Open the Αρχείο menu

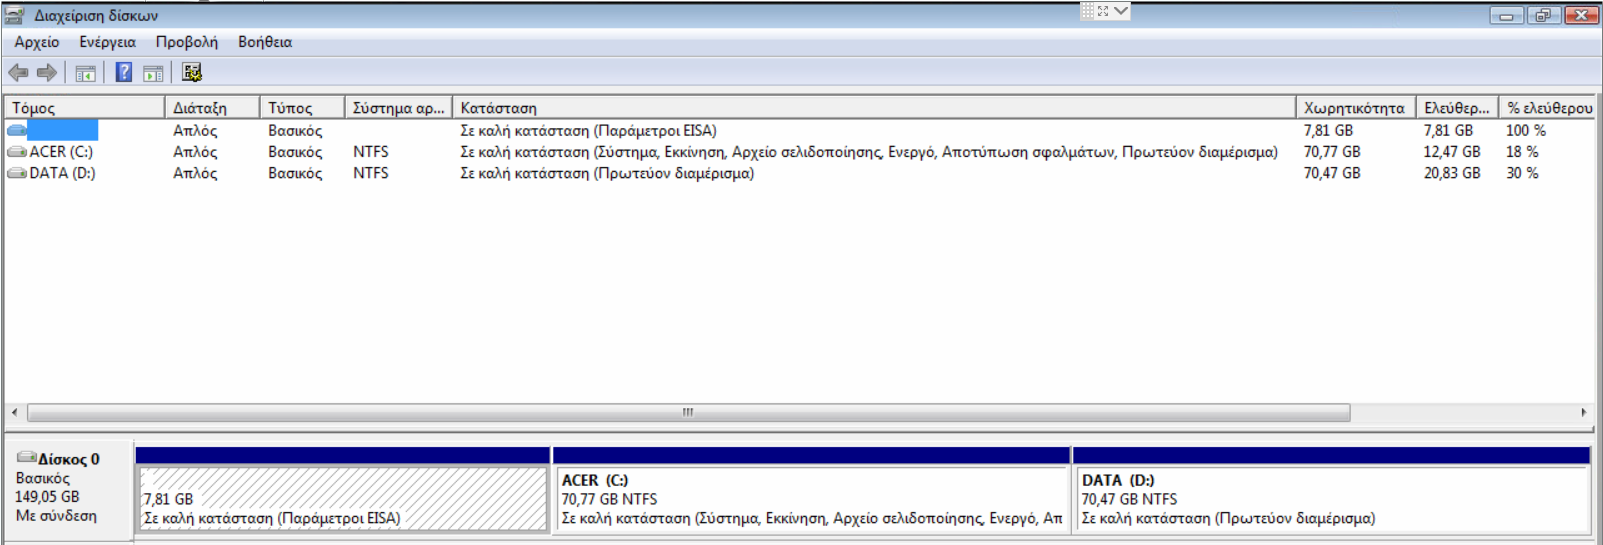[37, 42]
